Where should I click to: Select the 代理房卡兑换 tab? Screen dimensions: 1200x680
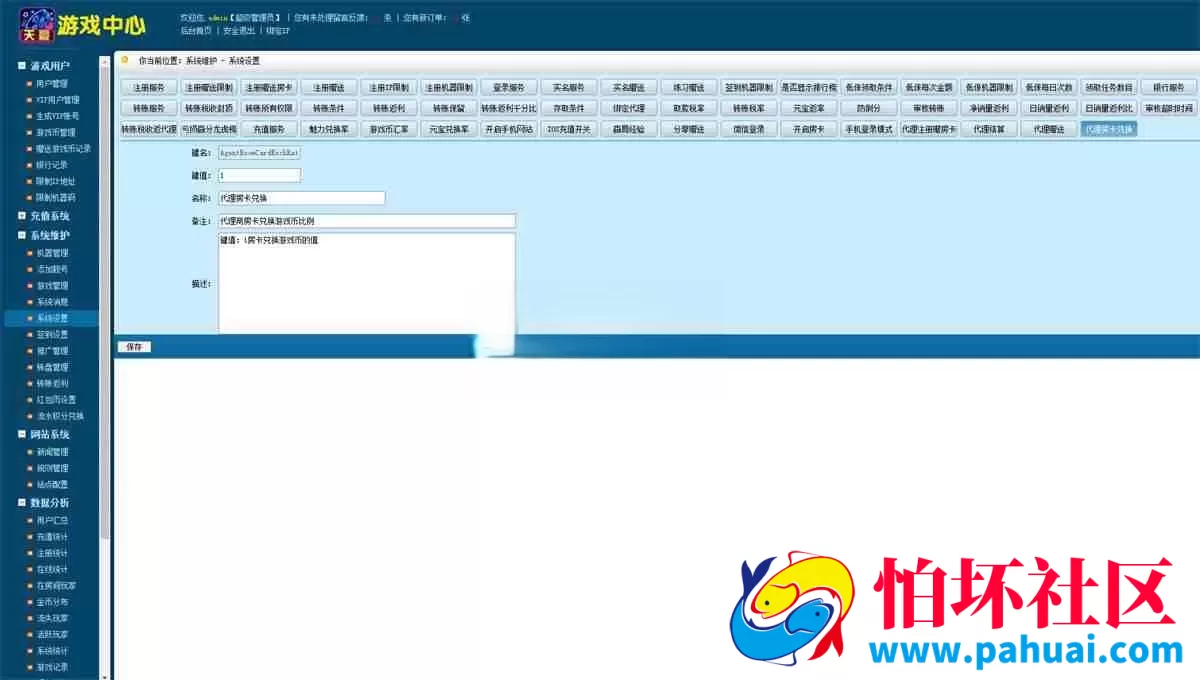1109,129
